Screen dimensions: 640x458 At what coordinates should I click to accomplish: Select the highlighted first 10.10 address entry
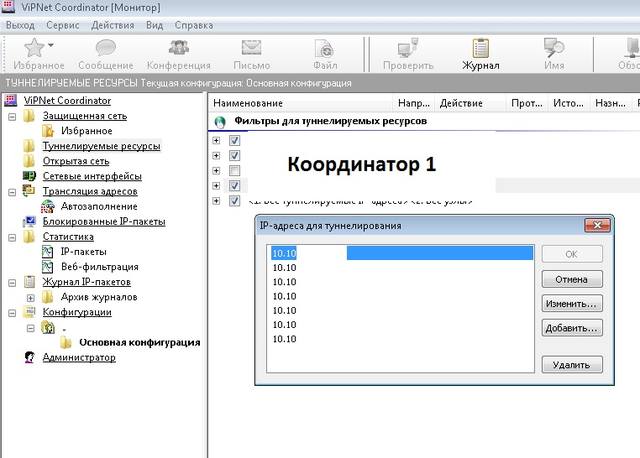point(402,253)
